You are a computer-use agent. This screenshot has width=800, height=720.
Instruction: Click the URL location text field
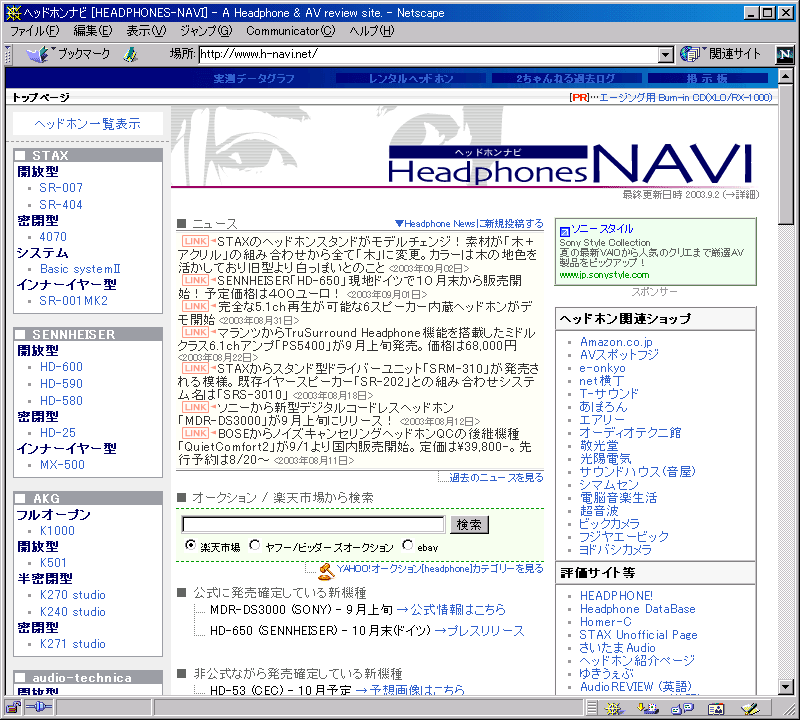click(x=429, y=54)
